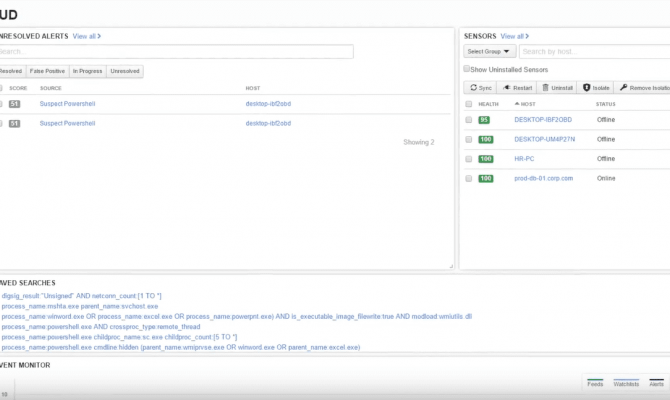
Task: Click score badge of second Suspect Powershell alert
Action: [x=15, y=124]
